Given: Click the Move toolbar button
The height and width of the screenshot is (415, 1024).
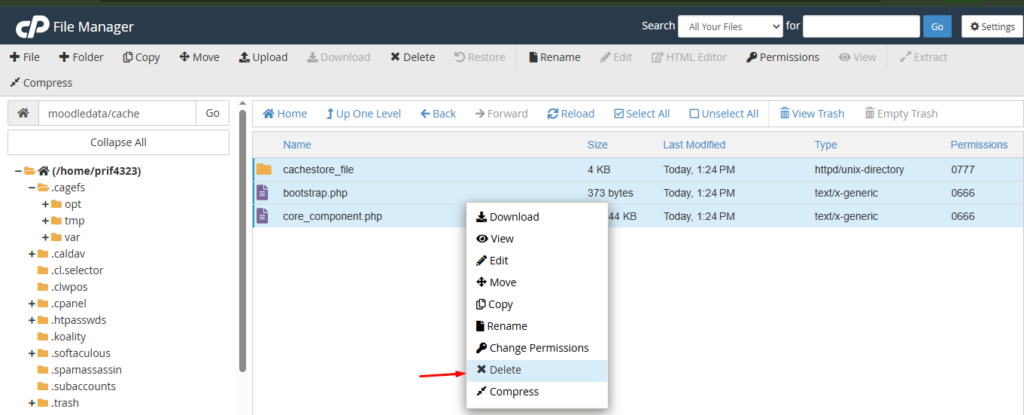Looking at the screenshot, I should [x=199, y=58].
